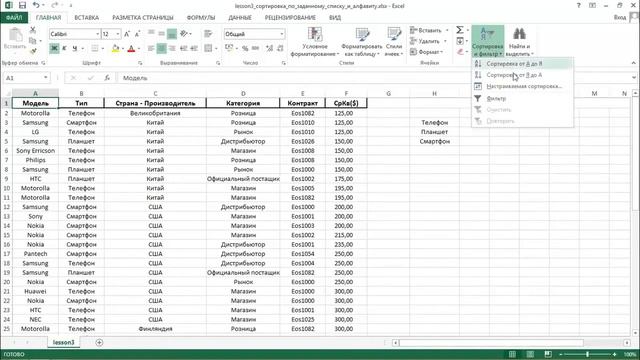640x360 pixels.
Task: Click the Format Painter brush icon
Action: [33, 51]
